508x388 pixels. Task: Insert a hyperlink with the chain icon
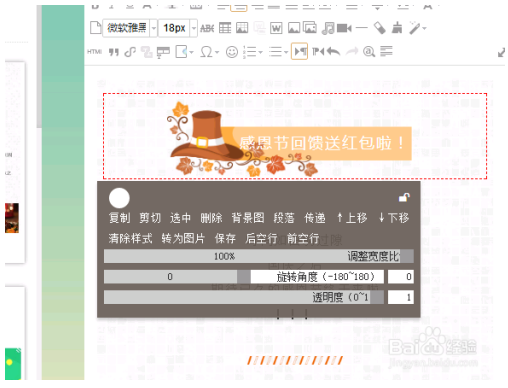click(x=130, y=52)
